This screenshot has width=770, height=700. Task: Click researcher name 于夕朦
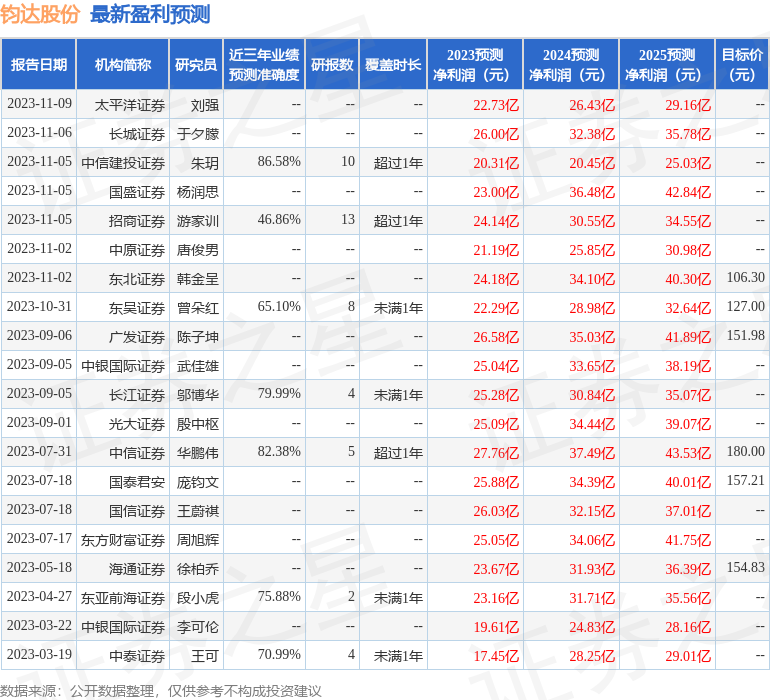tap(198, 134)
